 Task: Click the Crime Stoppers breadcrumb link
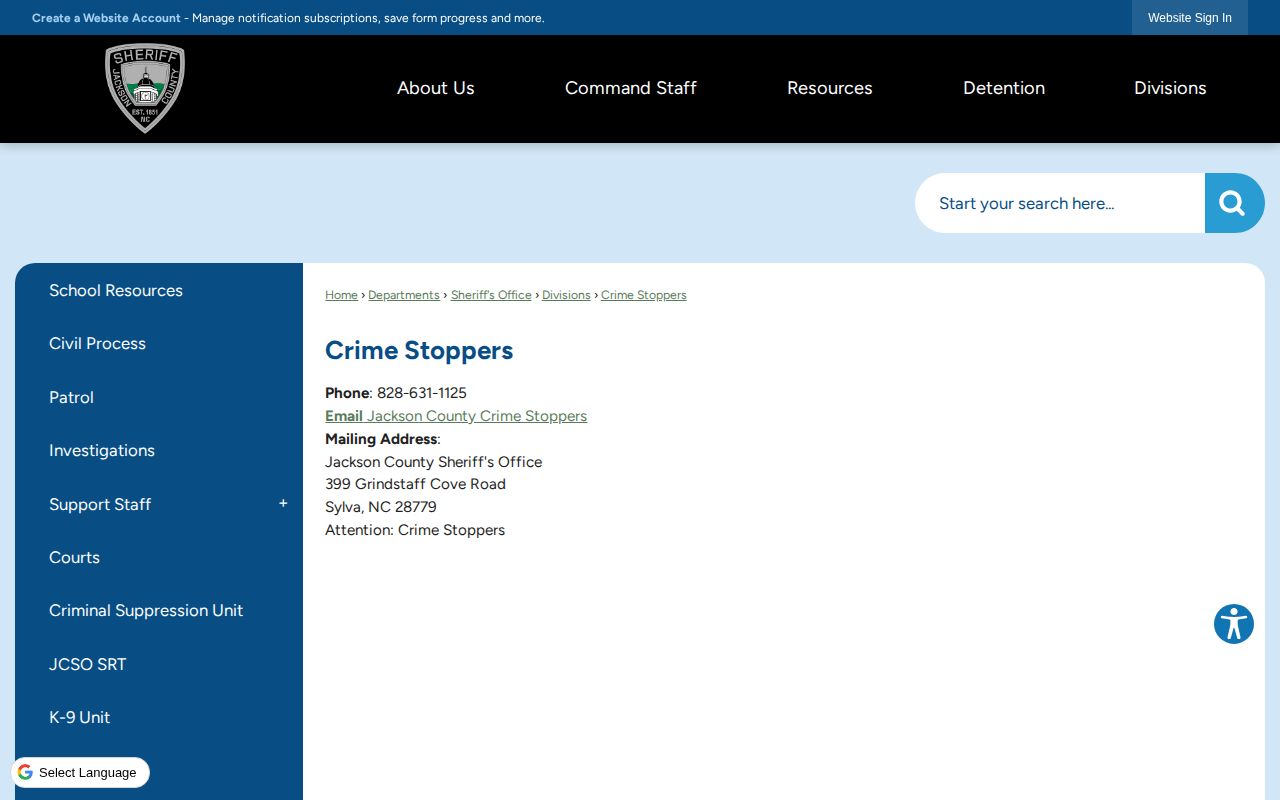(644, 295)
